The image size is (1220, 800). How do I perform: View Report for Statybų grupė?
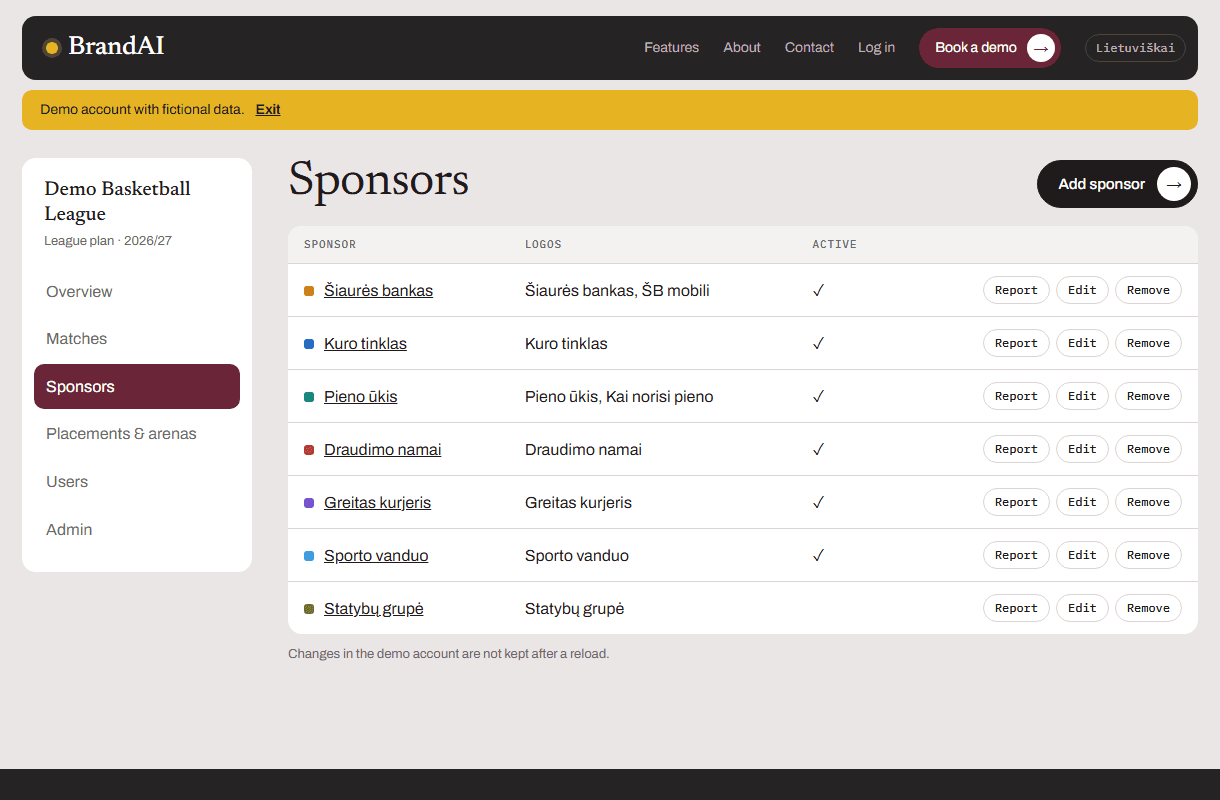(1016, 608)
